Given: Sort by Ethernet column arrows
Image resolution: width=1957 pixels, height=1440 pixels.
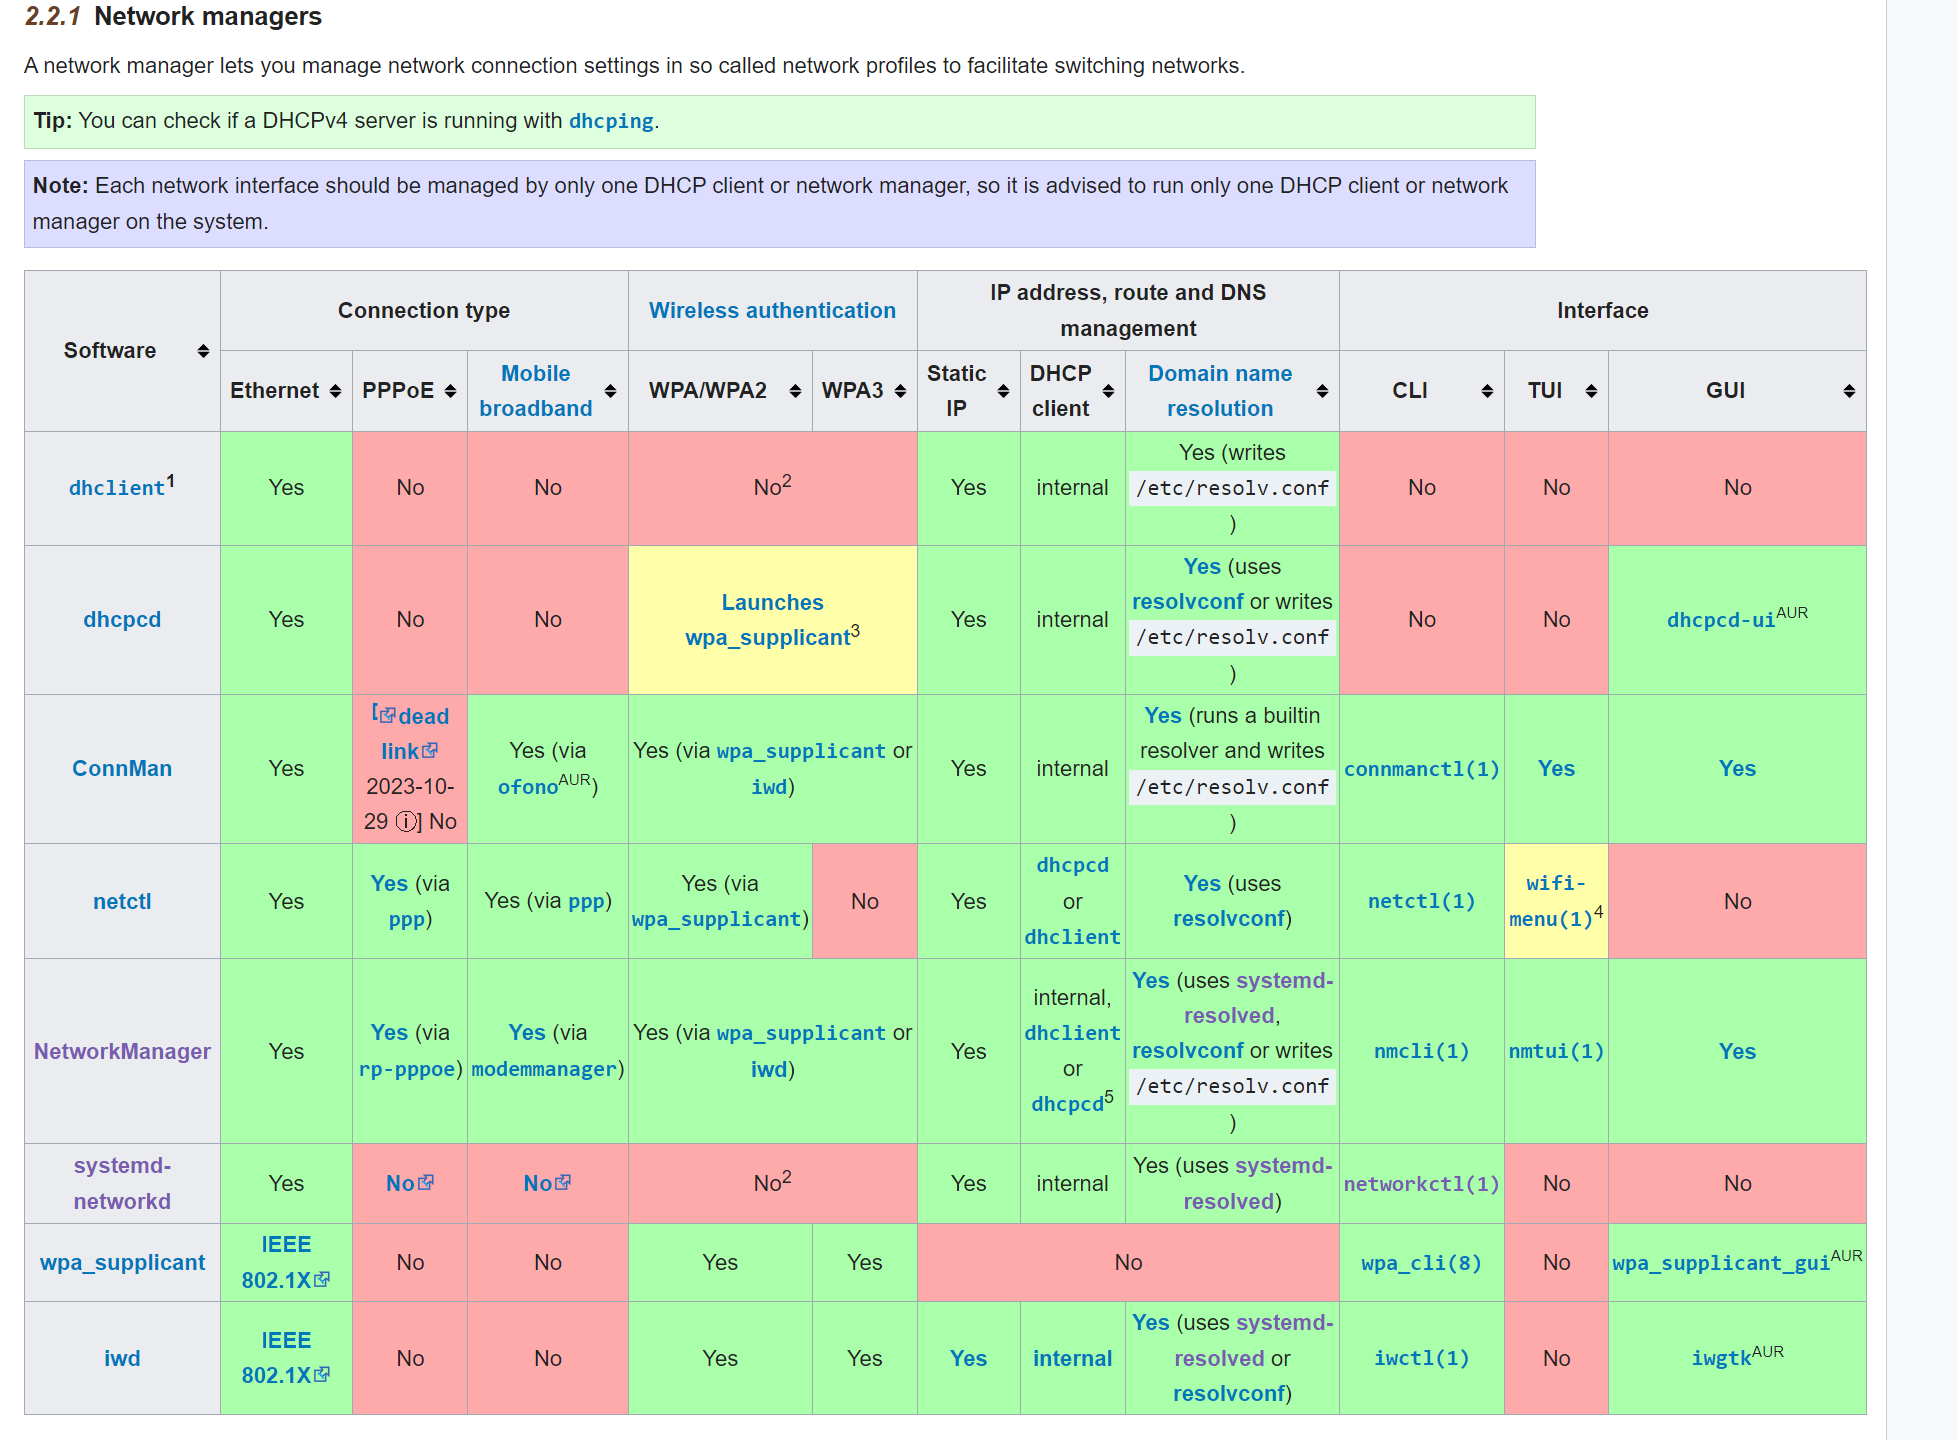Looking at the screenshot, I should click(335, 391).
